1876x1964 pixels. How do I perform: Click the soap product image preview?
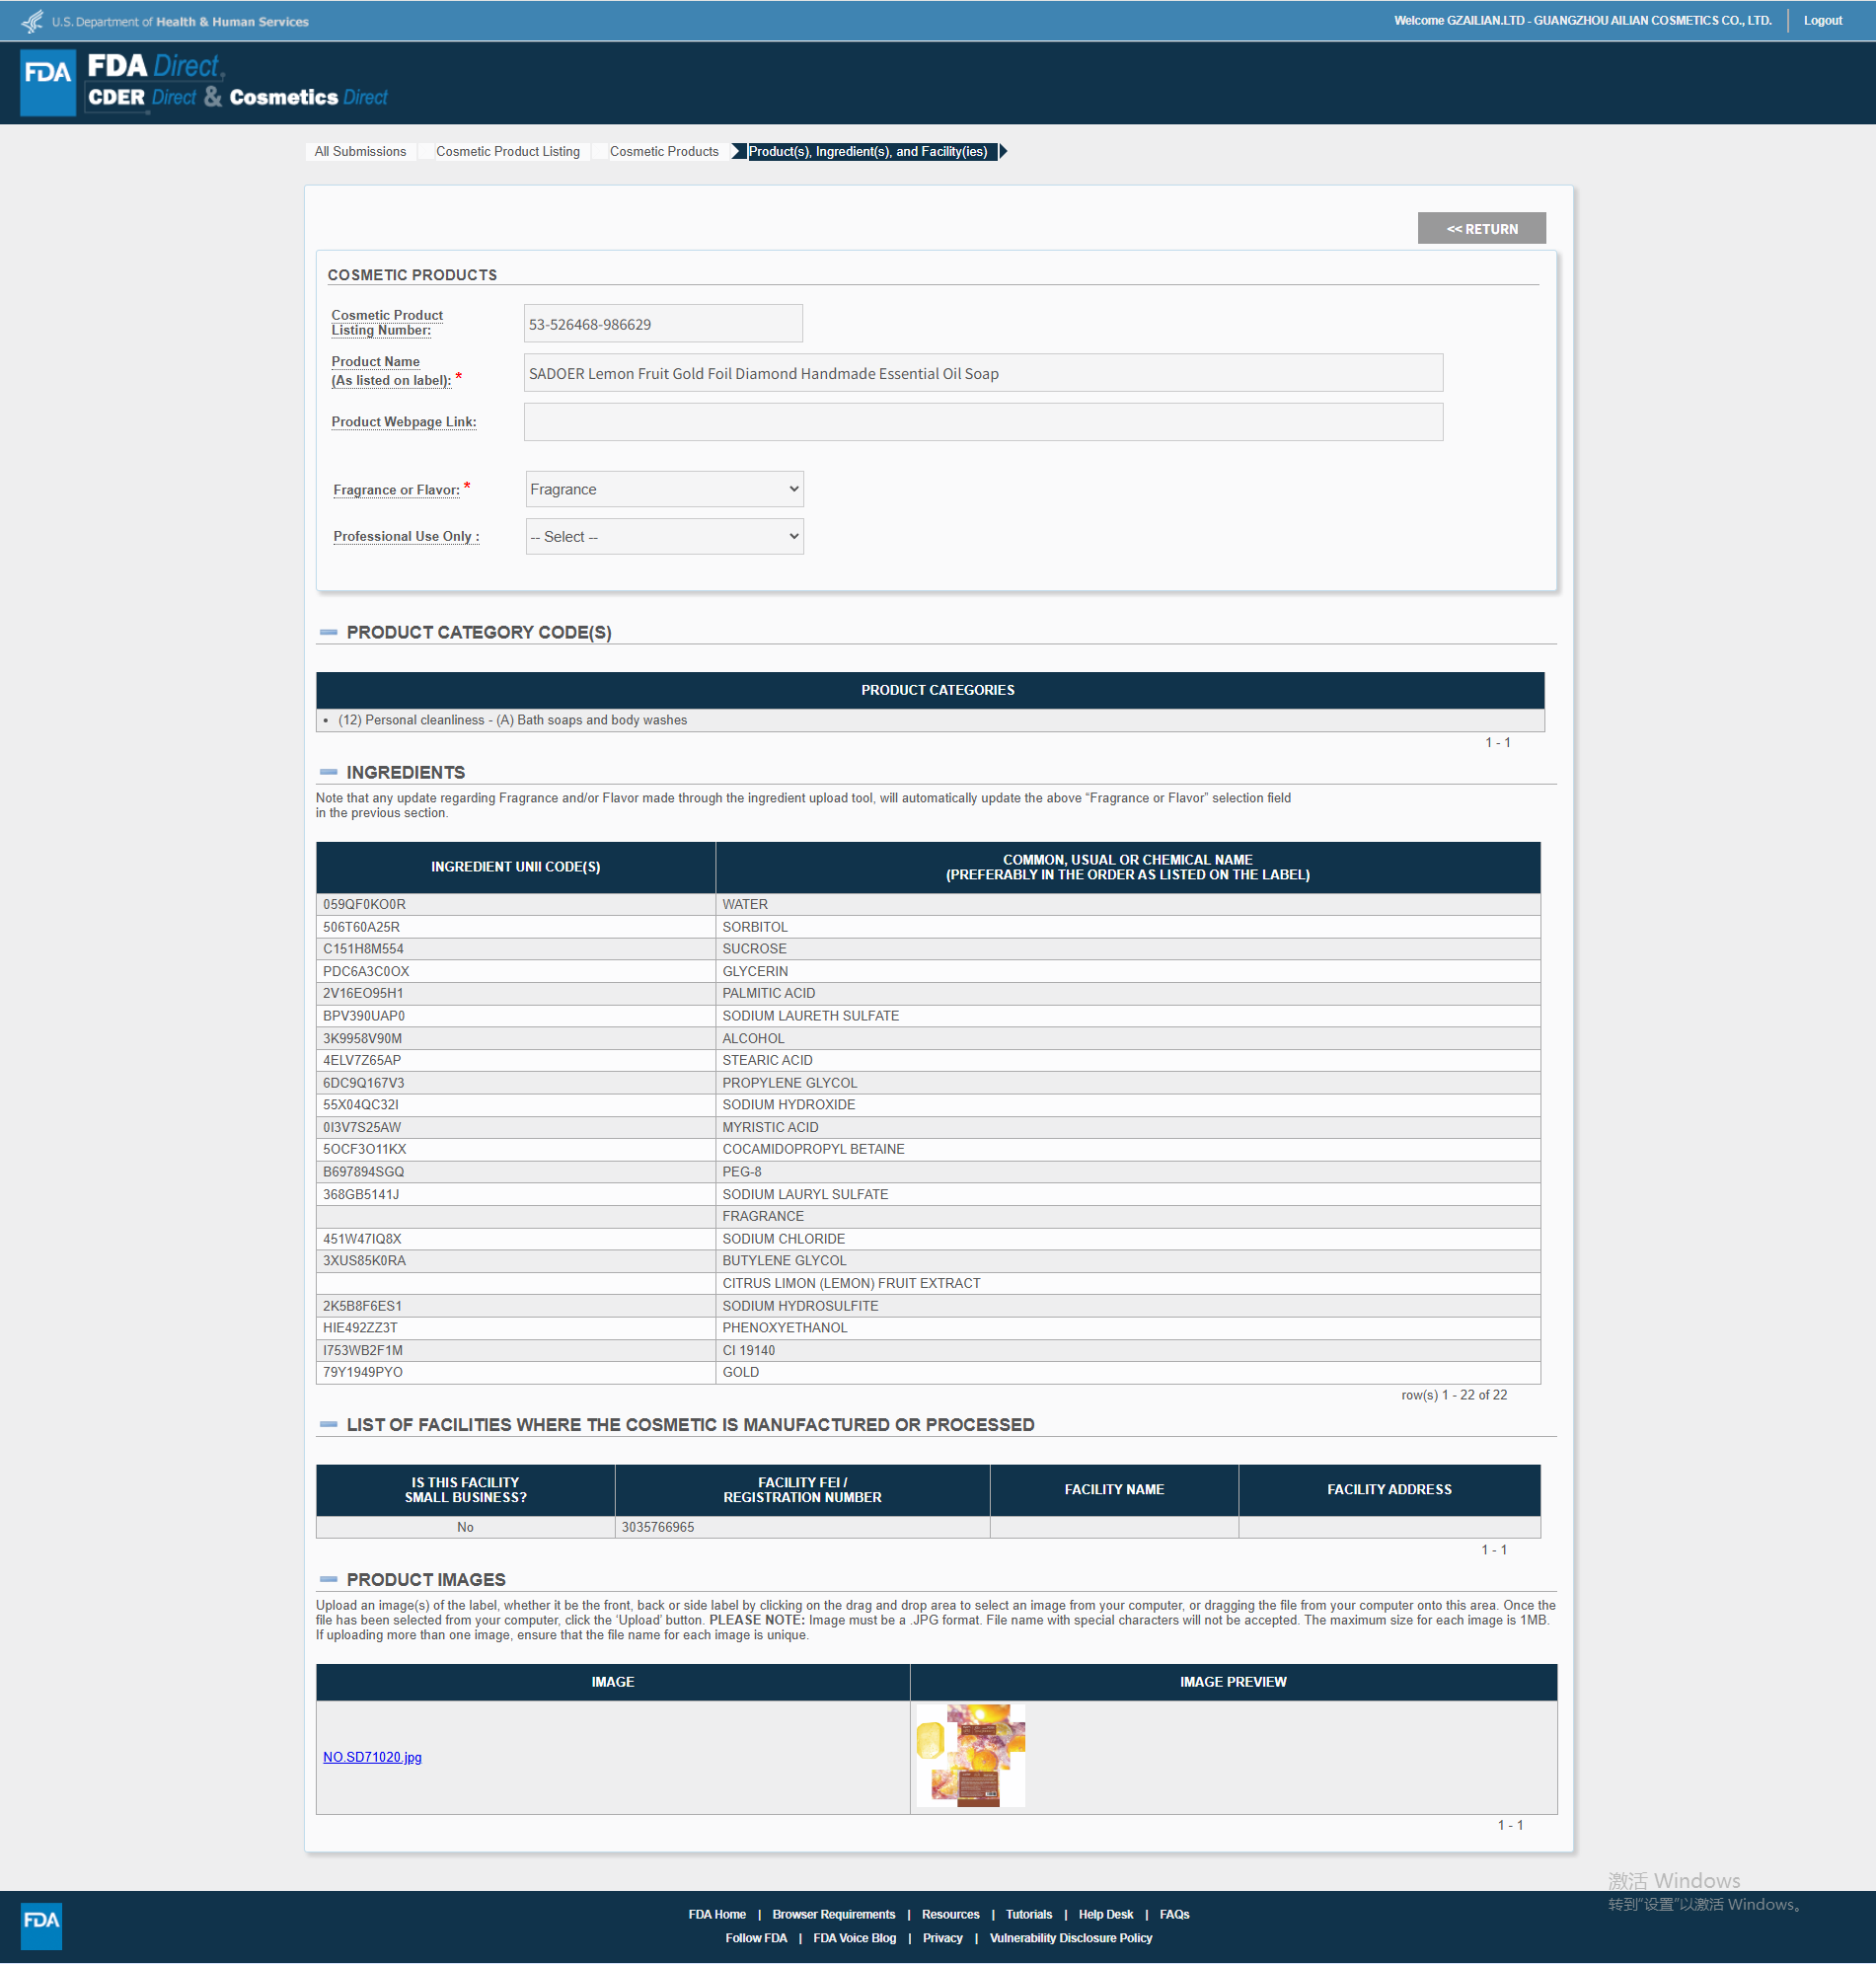970,1756
